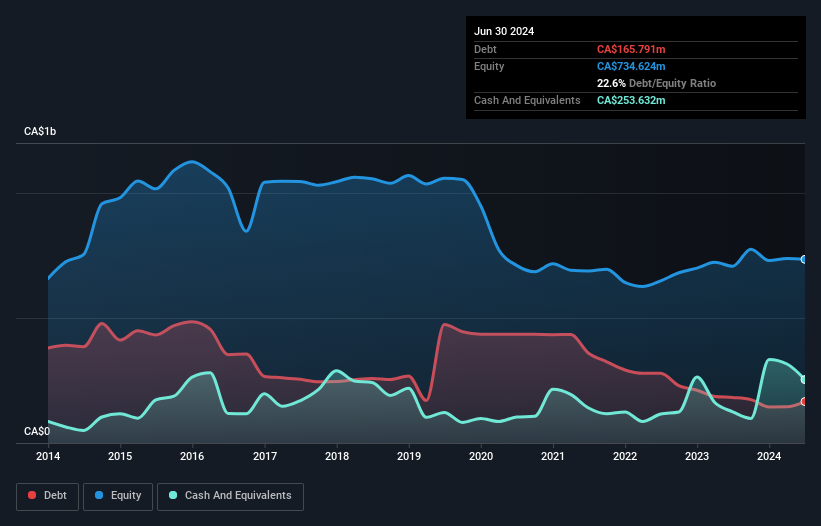Click the CA$1b y-axis label
Screen dimensions: 821x526
coord(40,131)
